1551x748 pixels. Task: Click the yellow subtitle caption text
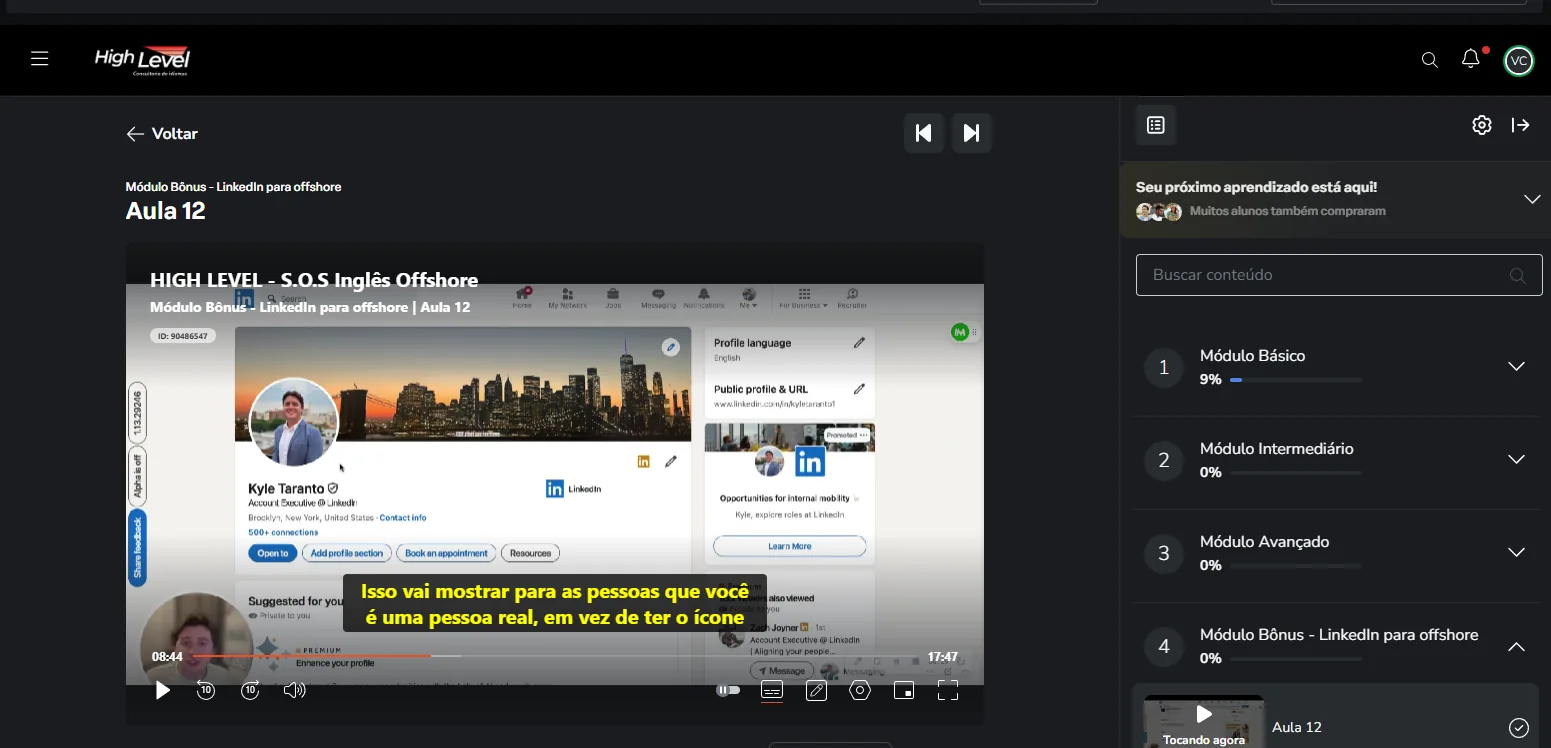(x=555, y=604)
